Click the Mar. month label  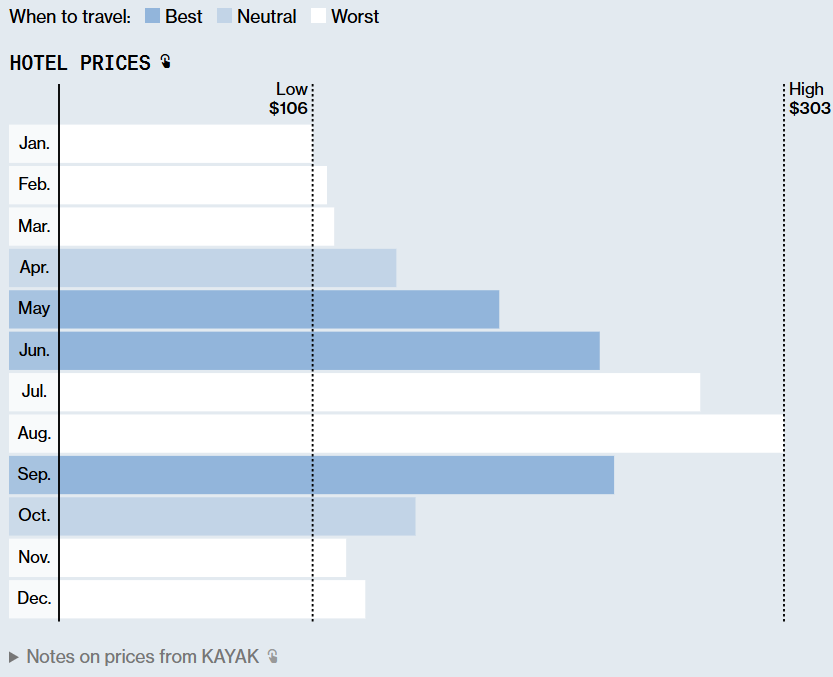click(x=34, y=227)
